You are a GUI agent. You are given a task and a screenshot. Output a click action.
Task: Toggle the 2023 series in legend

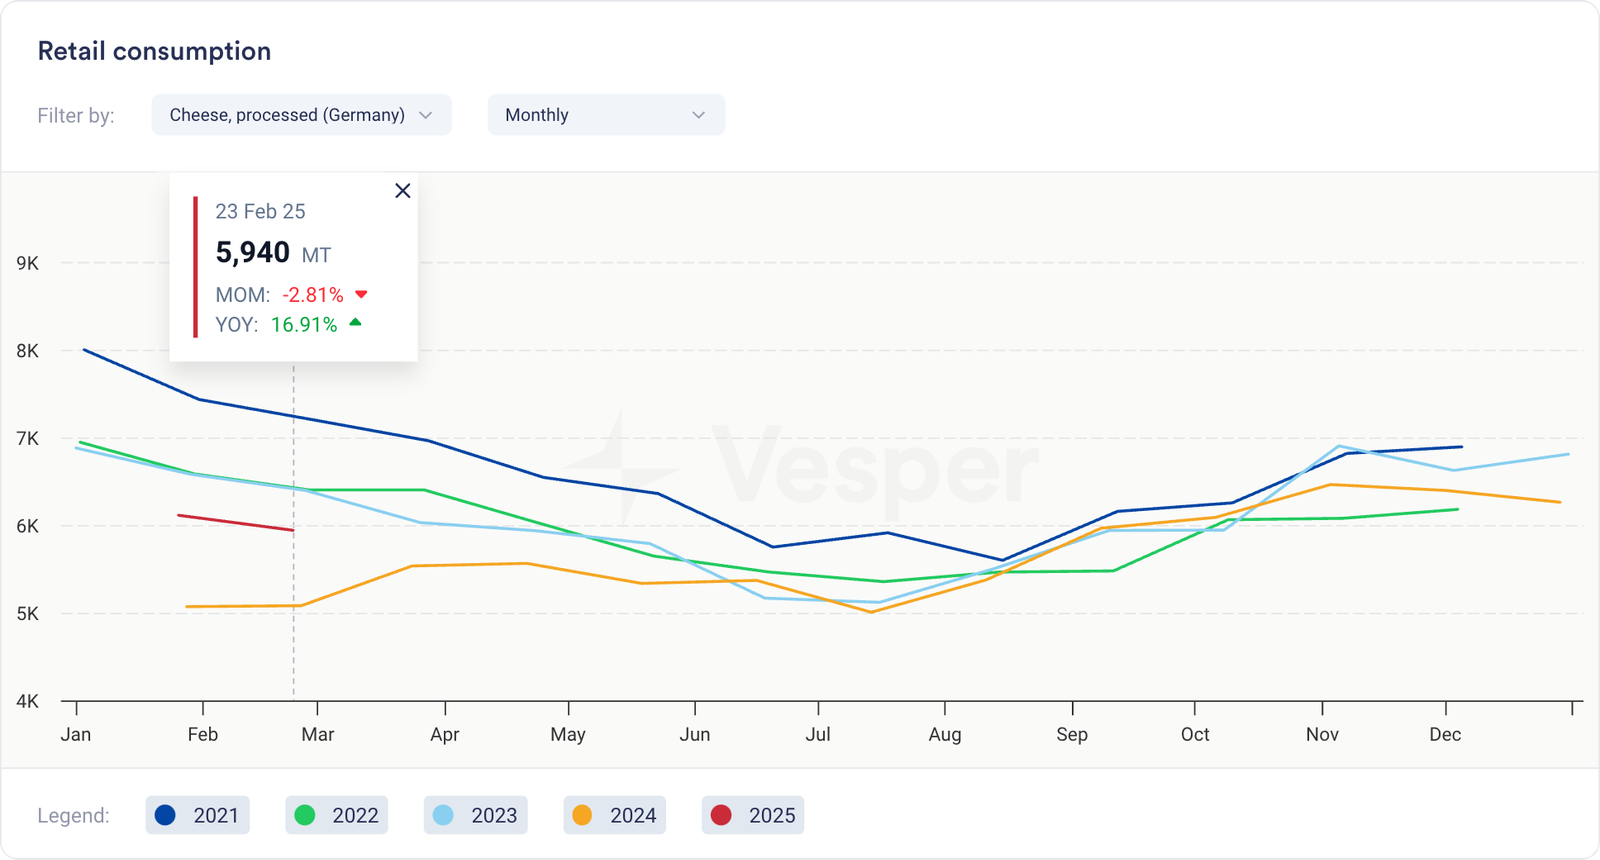click(475, 815)
